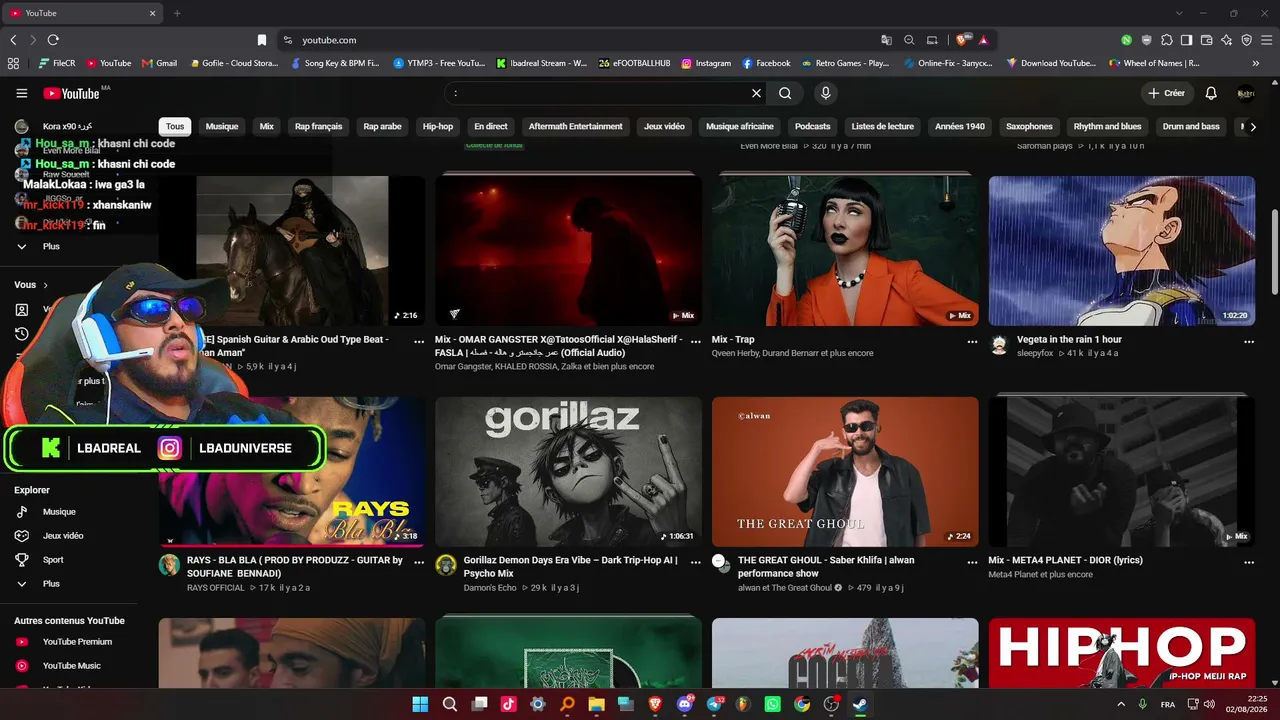This screenshot has width=1280, height=720.
Task: Open the Mix - Trap title link
Action: 733,340
